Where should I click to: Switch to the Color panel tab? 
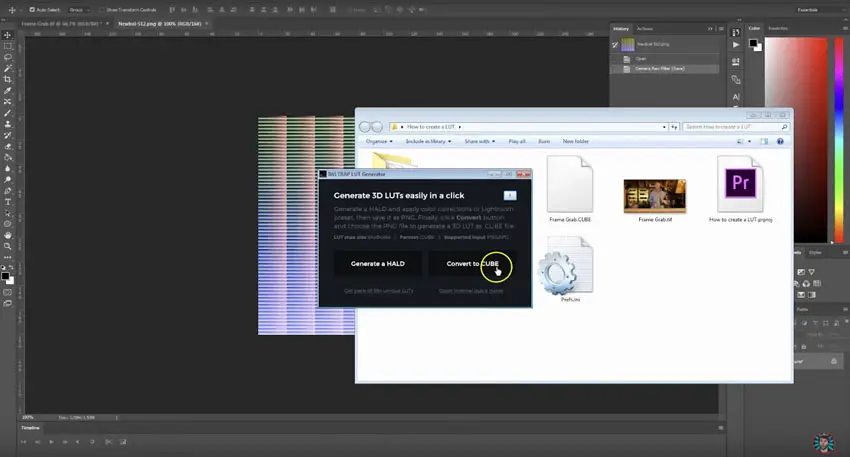point(754,28)
